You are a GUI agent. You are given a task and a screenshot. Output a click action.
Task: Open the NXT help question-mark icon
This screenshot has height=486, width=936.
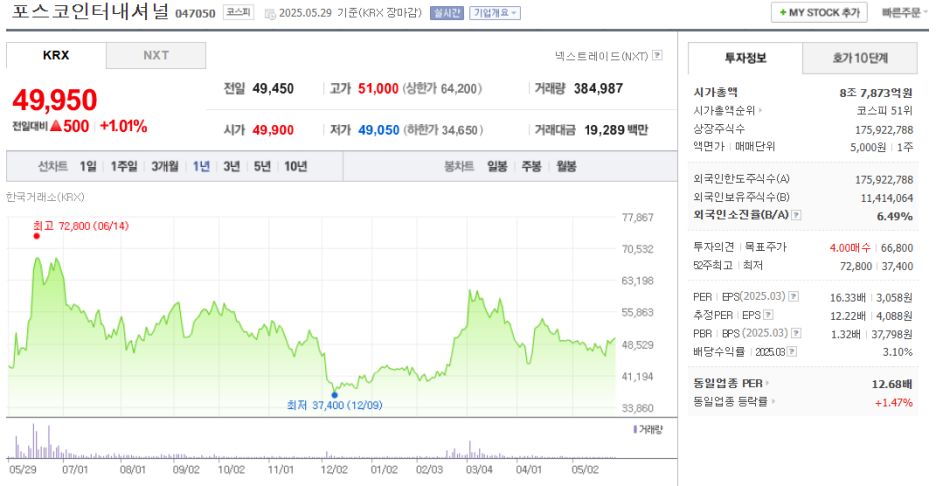click(657, 56)
